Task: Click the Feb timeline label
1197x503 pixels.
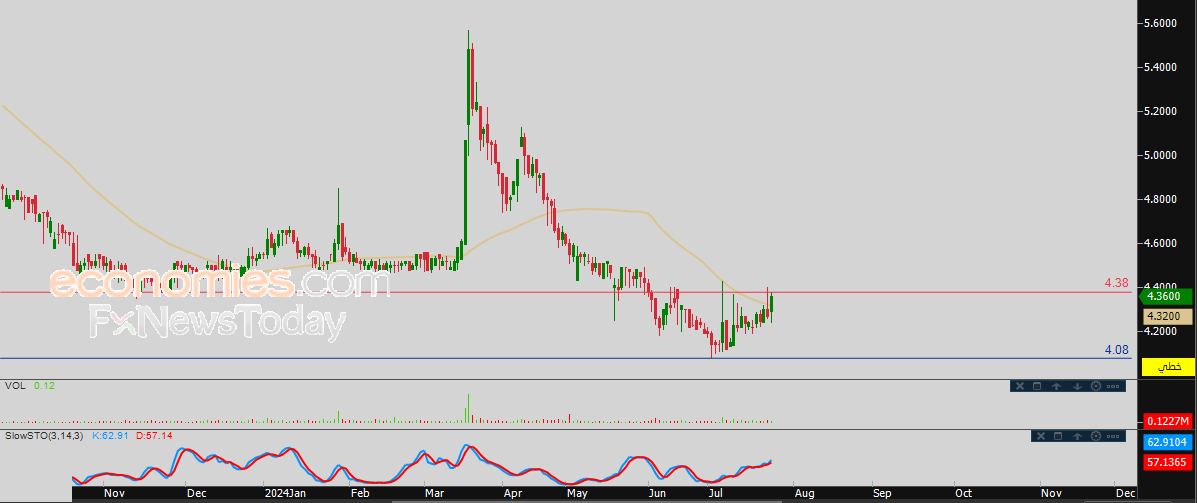Action: pyautogui.click(x=358, y=493)
